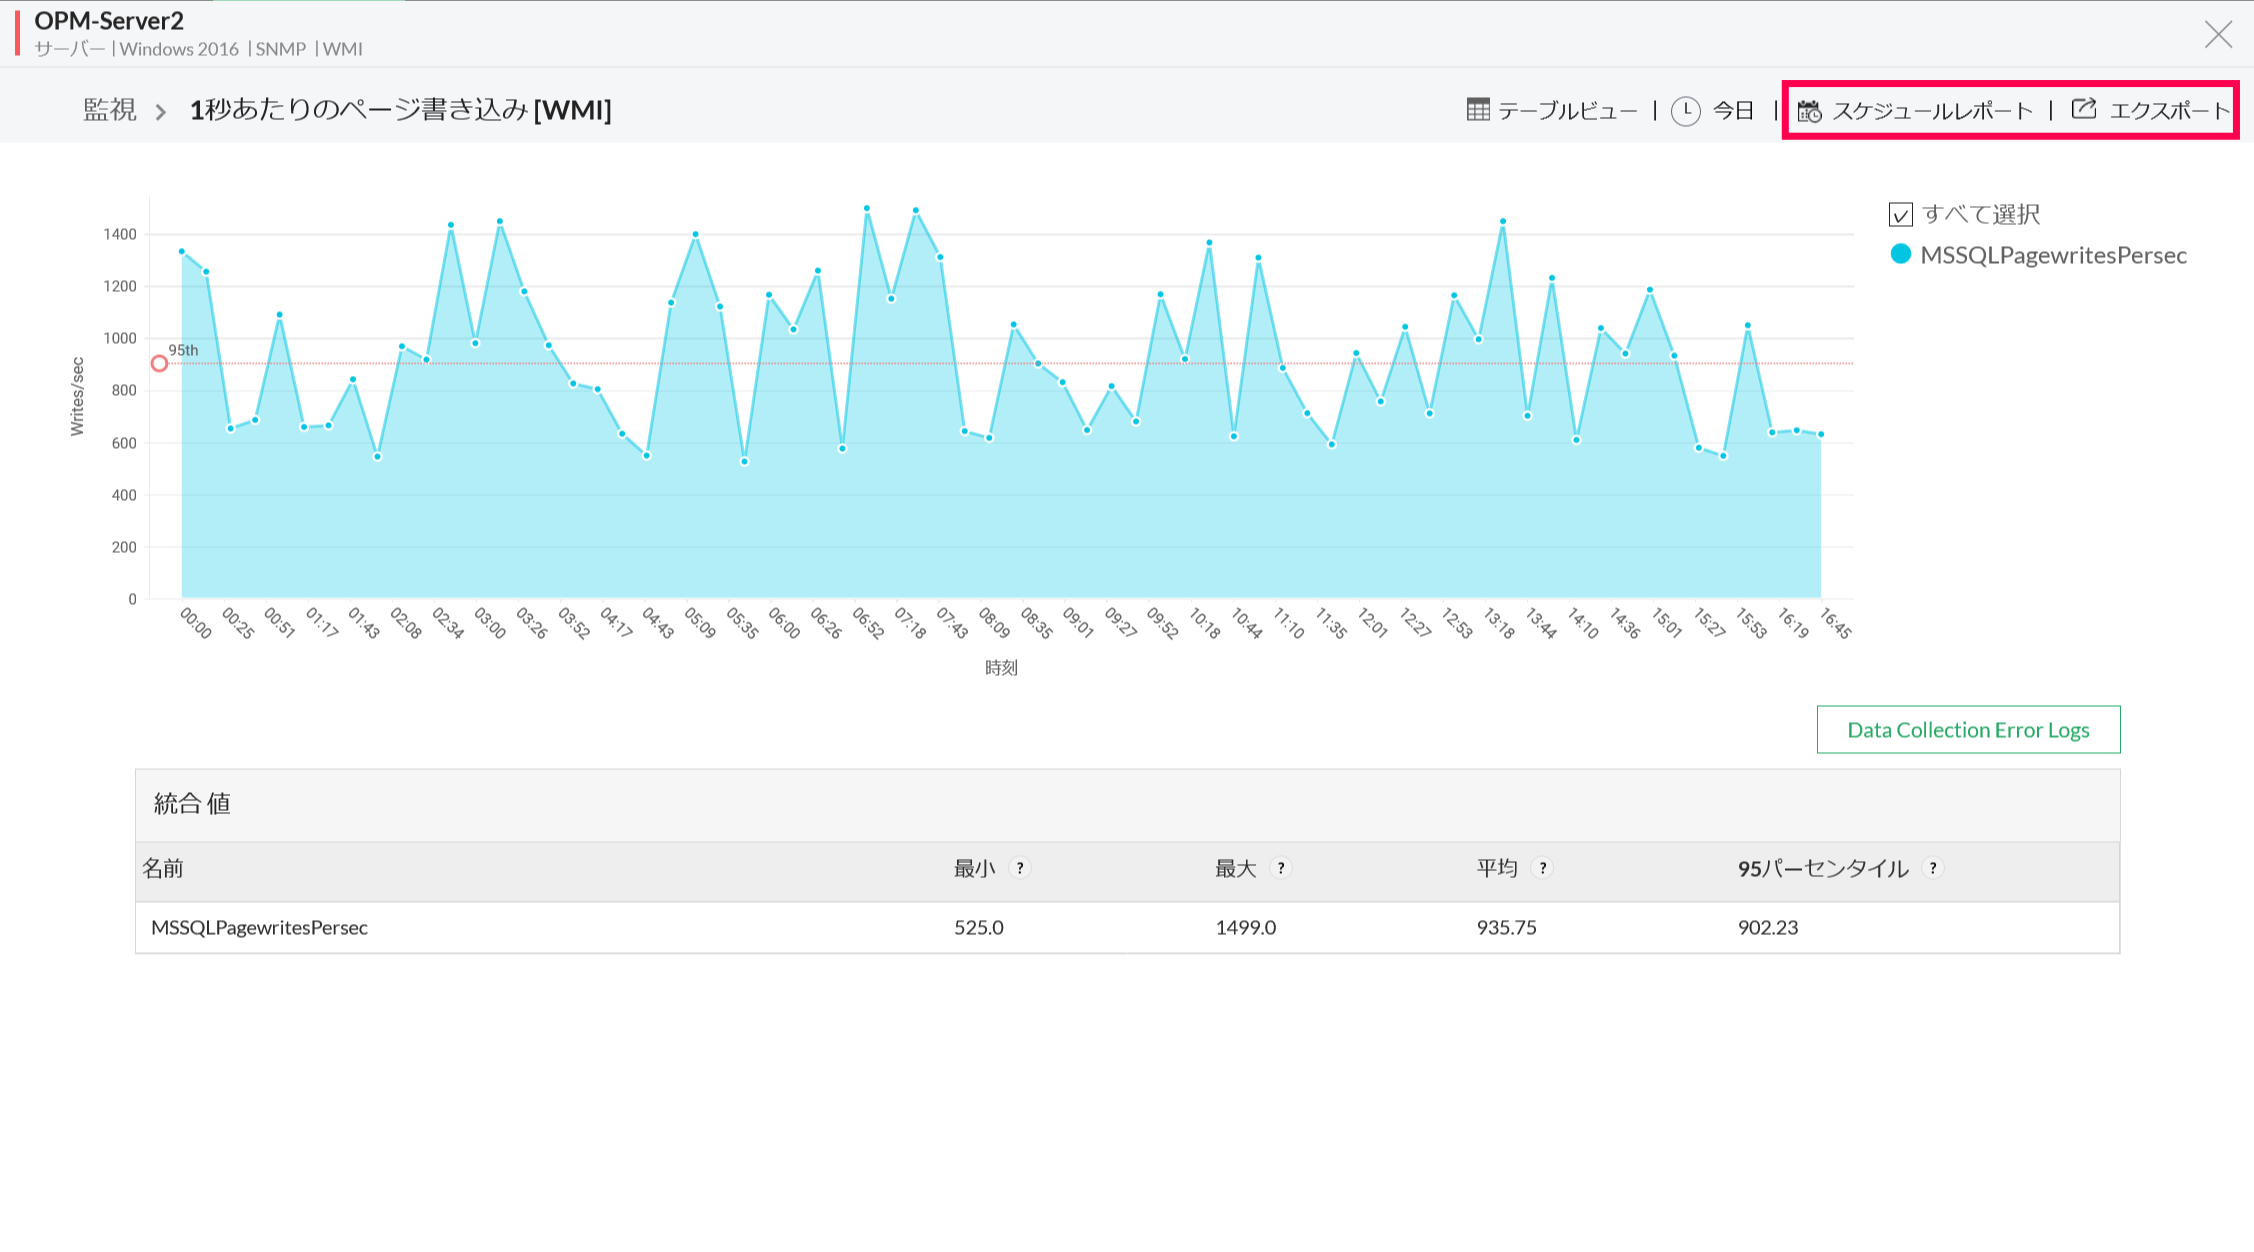The width and height of the screenshot is (2254, 1252).
Task: Open スケジュールレポート option
Action: [1932, 110]
